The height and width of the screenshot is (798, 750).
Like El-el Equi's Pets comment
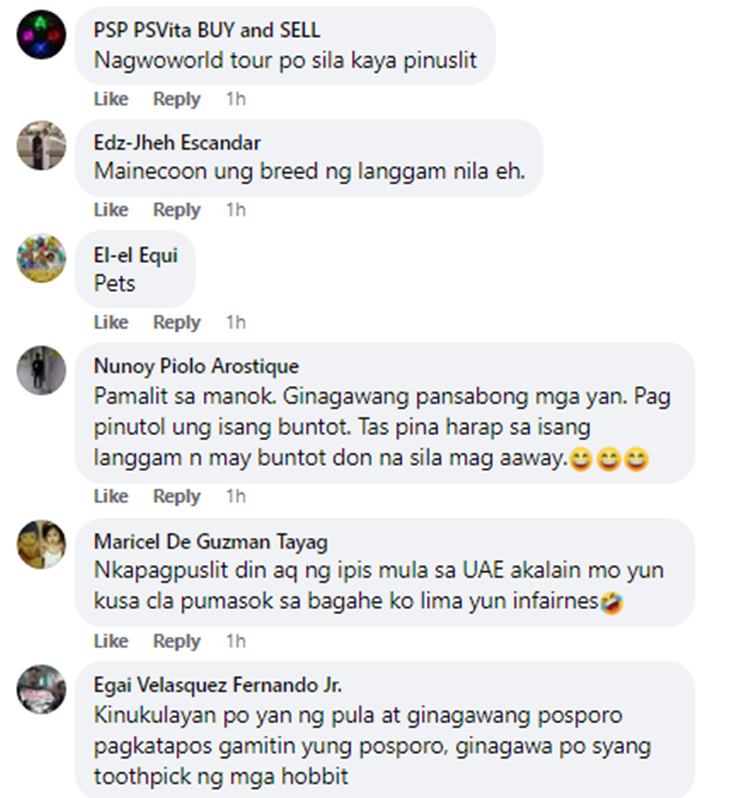(111, 322)
